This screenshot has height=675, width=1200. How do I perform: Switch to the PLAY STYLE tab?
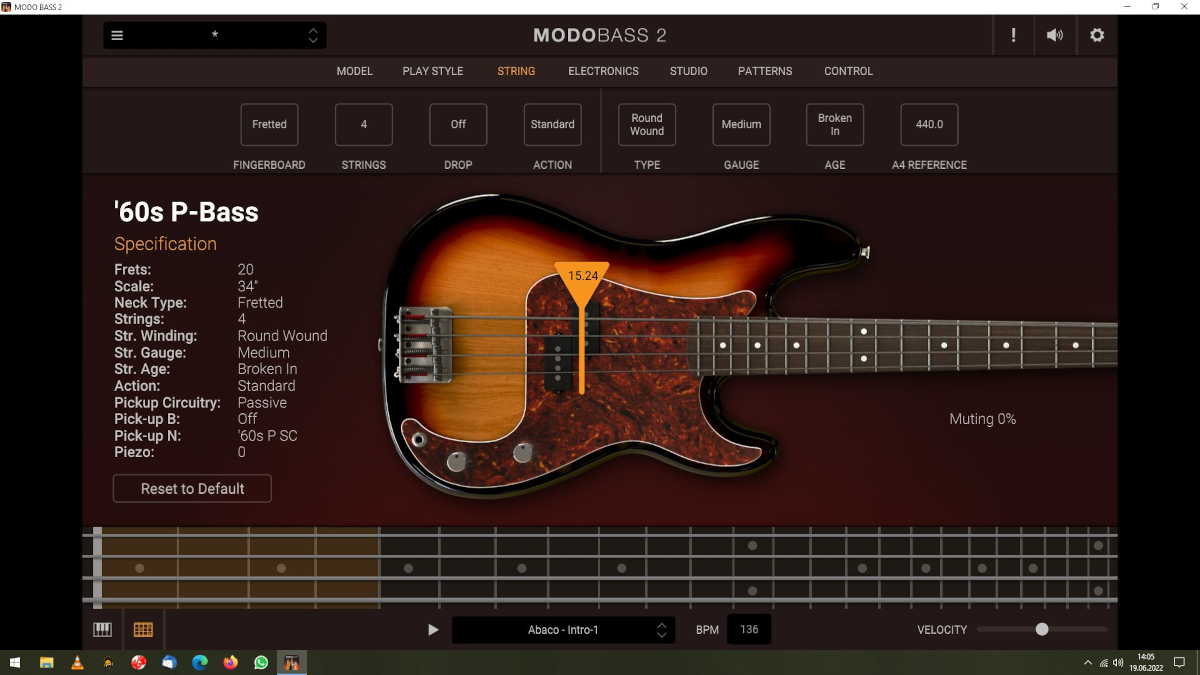pos(433,71)
